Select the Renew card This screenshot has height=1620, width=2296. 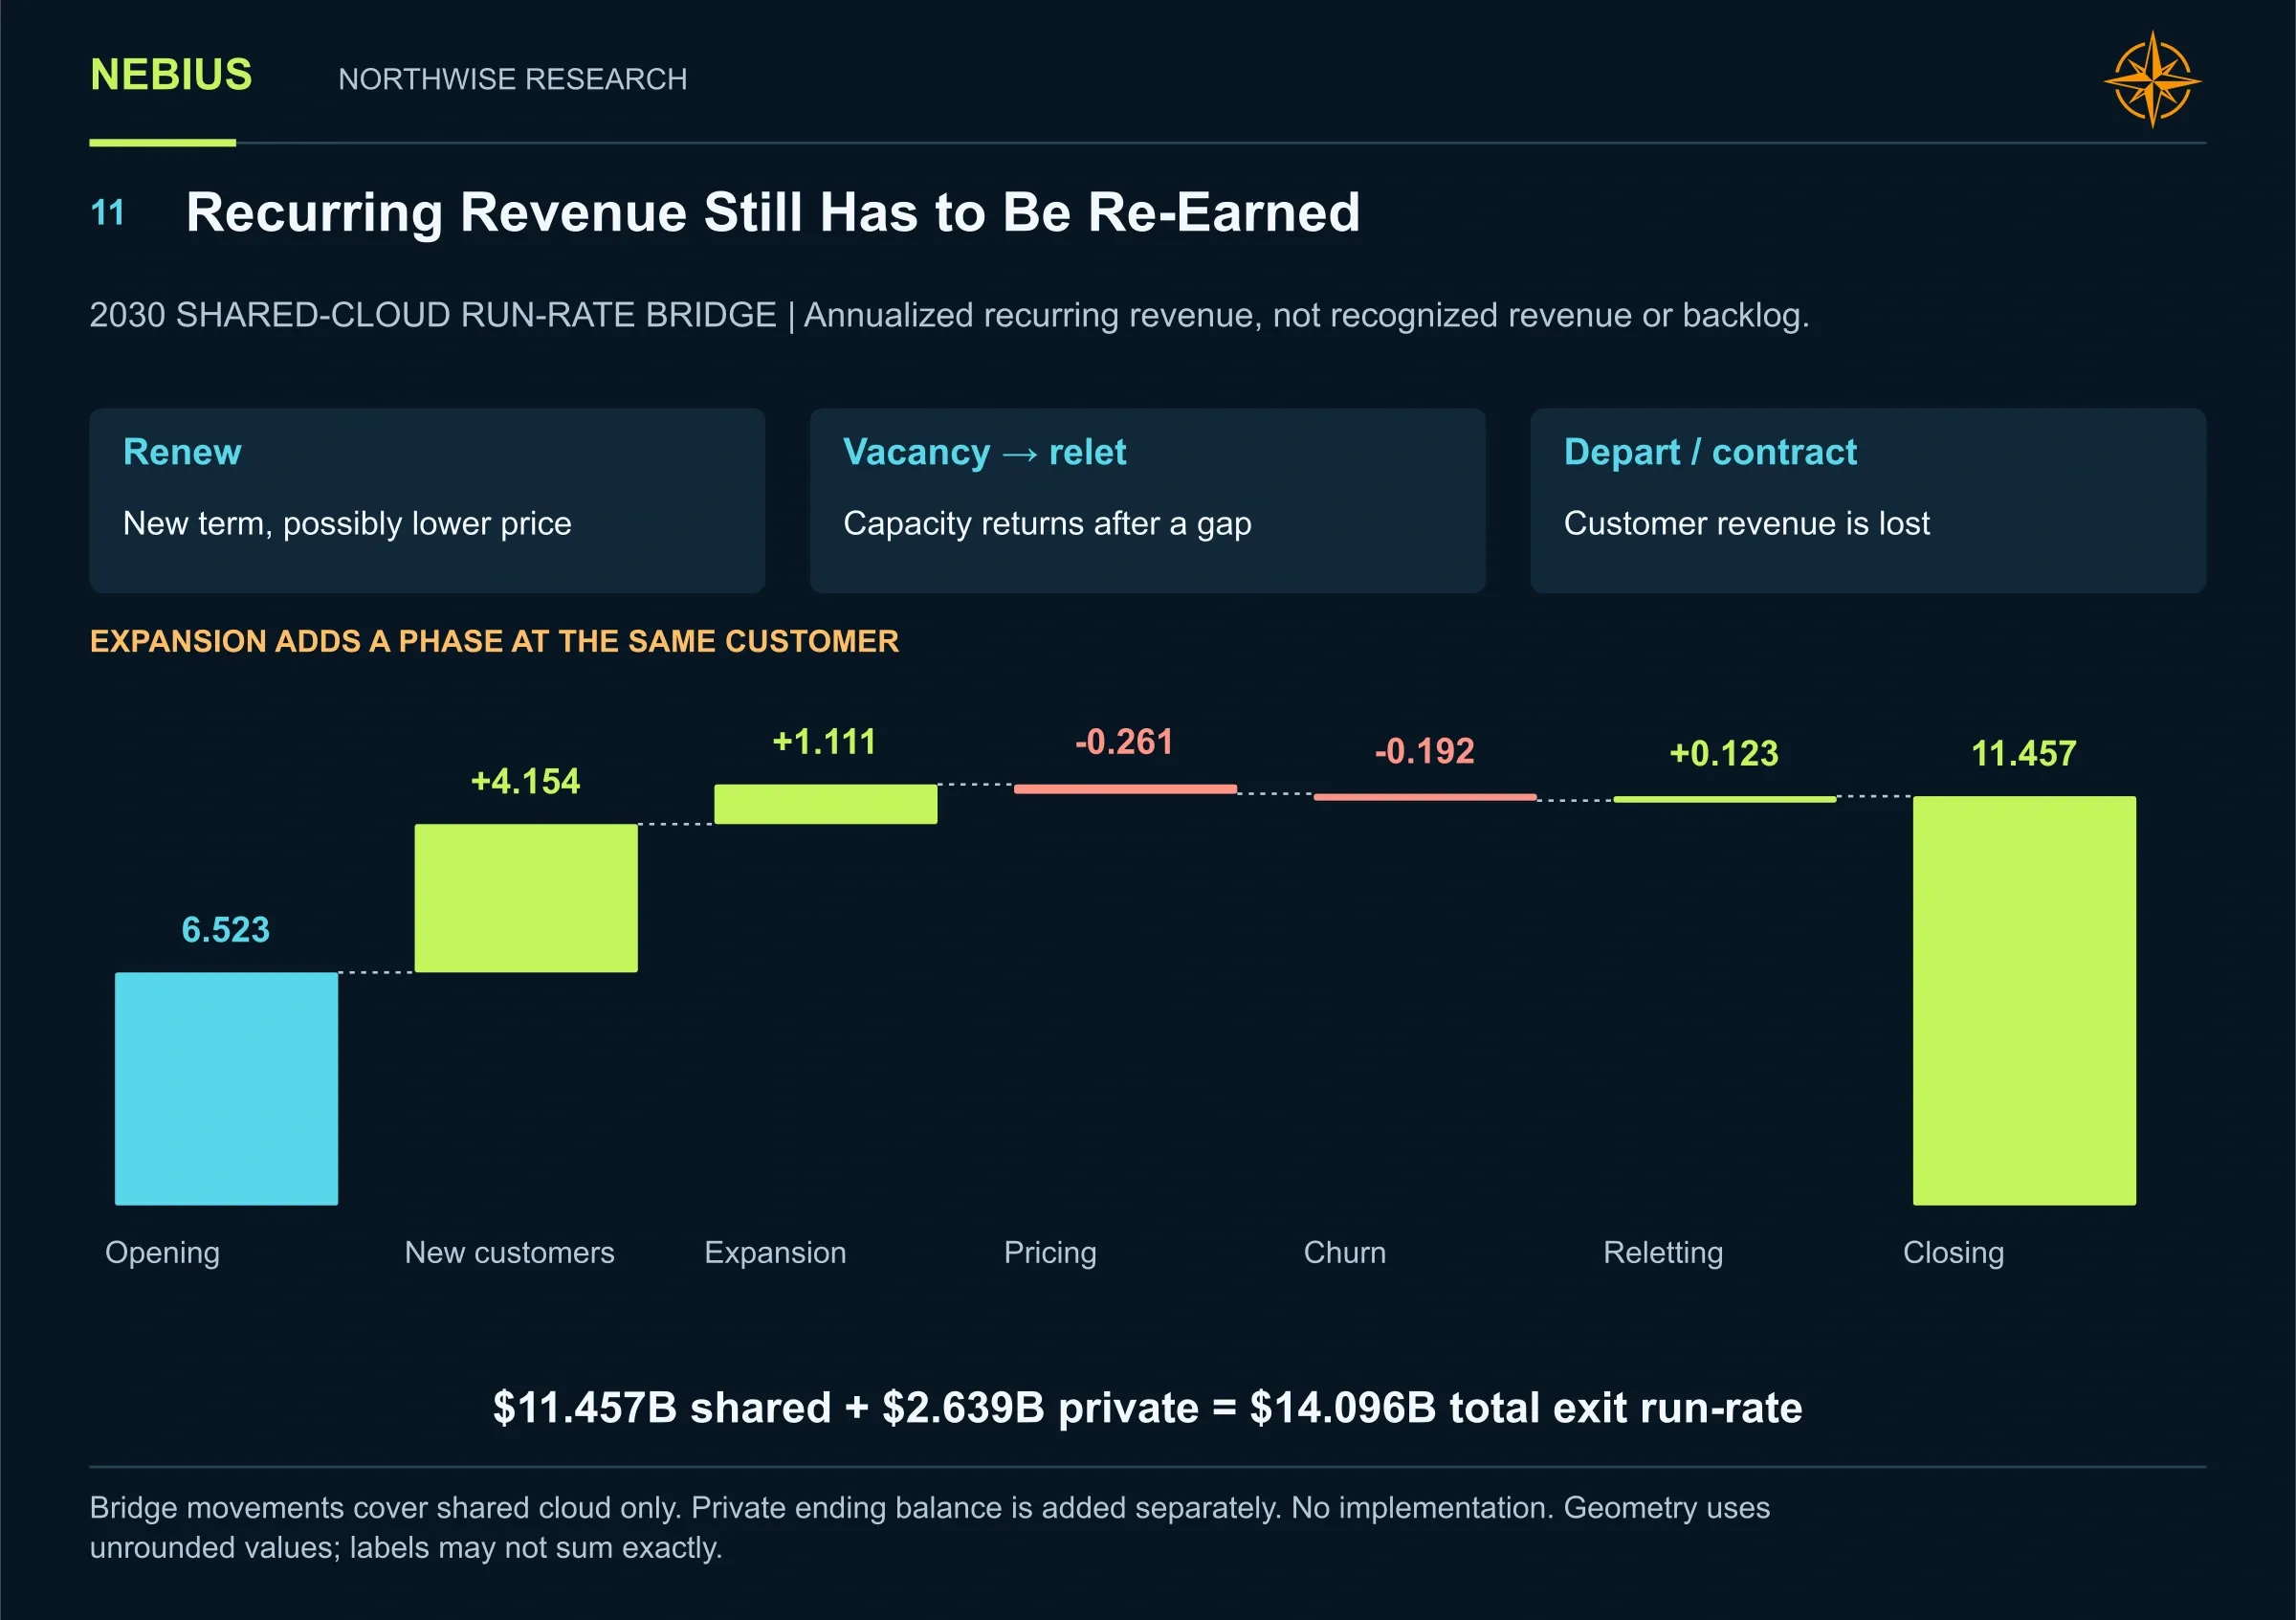tap(427, 500)
